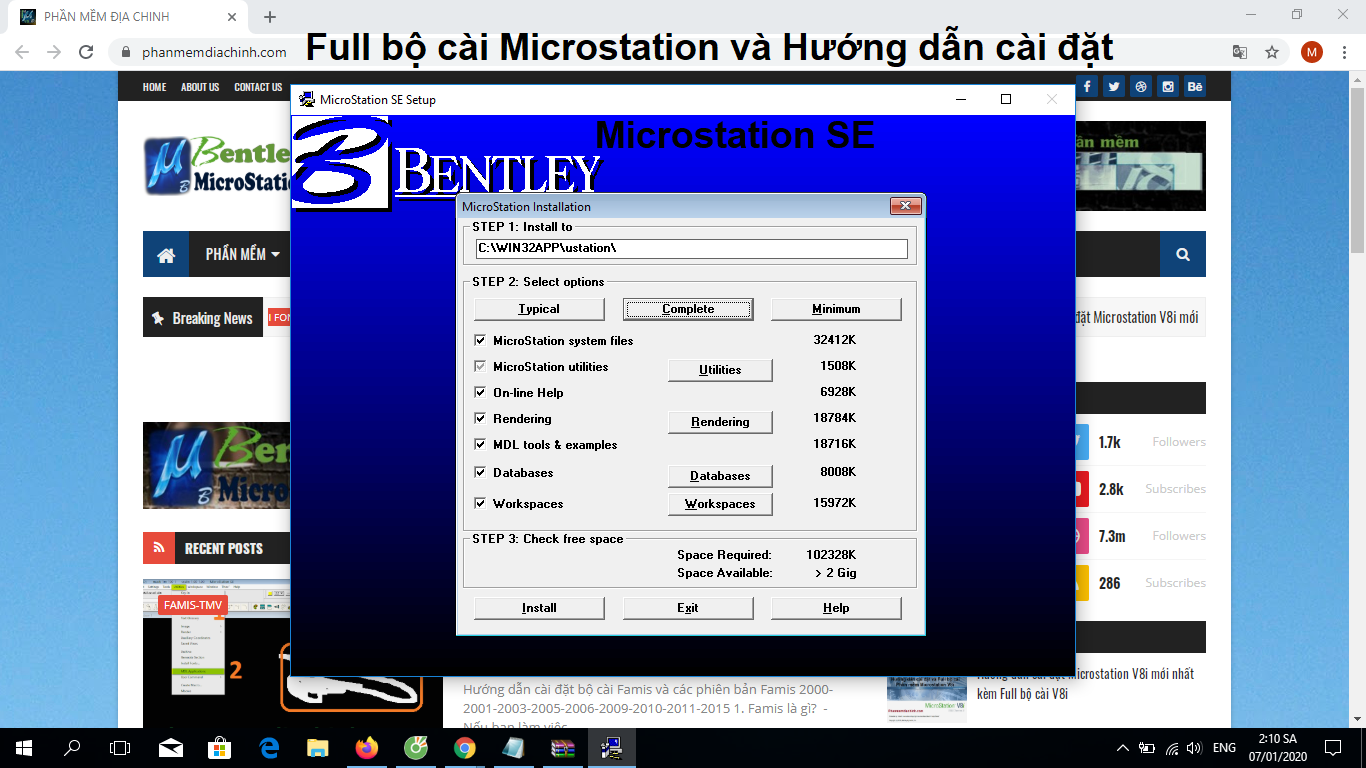Open MicroStation Setup from the taskbar
Screen dimensions: 1366x768
tap(611, 747)
